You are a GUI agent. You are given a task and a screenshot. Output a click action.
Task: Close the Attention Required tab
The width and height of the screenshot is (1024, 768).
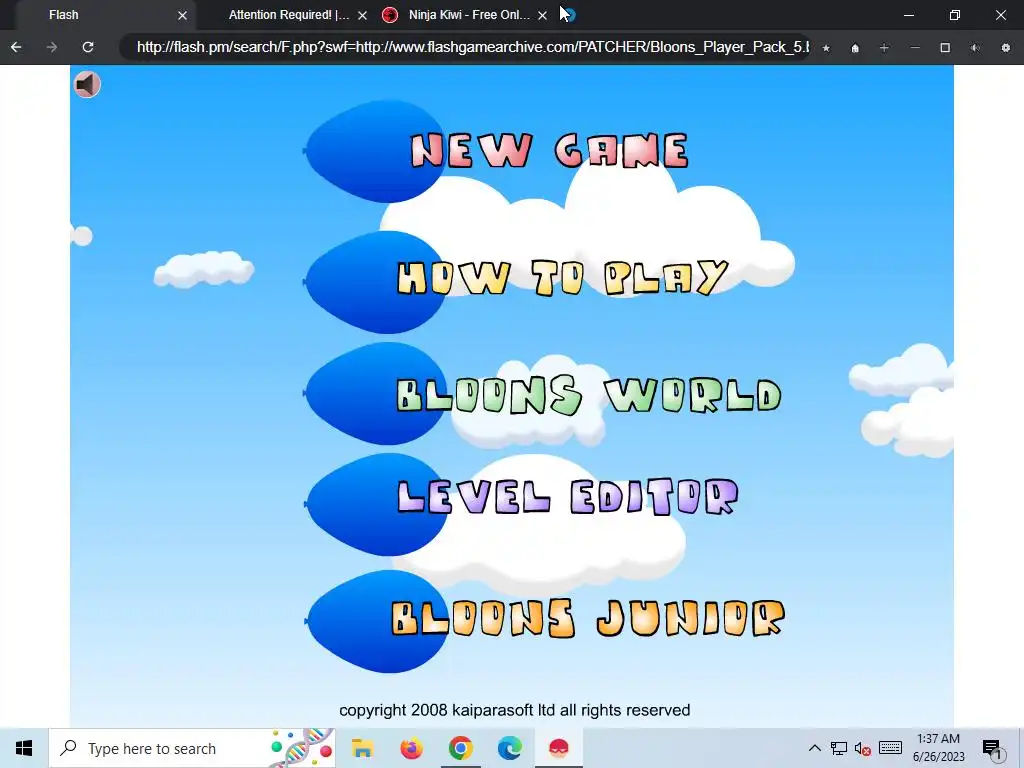pyautogui.click(x=362, y=15)
